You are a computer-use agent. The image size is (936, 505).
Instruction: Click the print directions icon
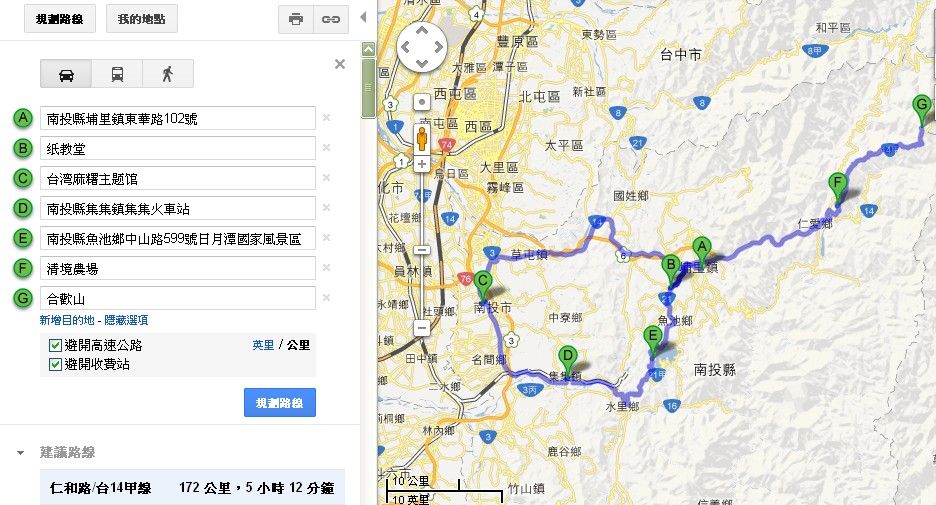coord(296,19)
